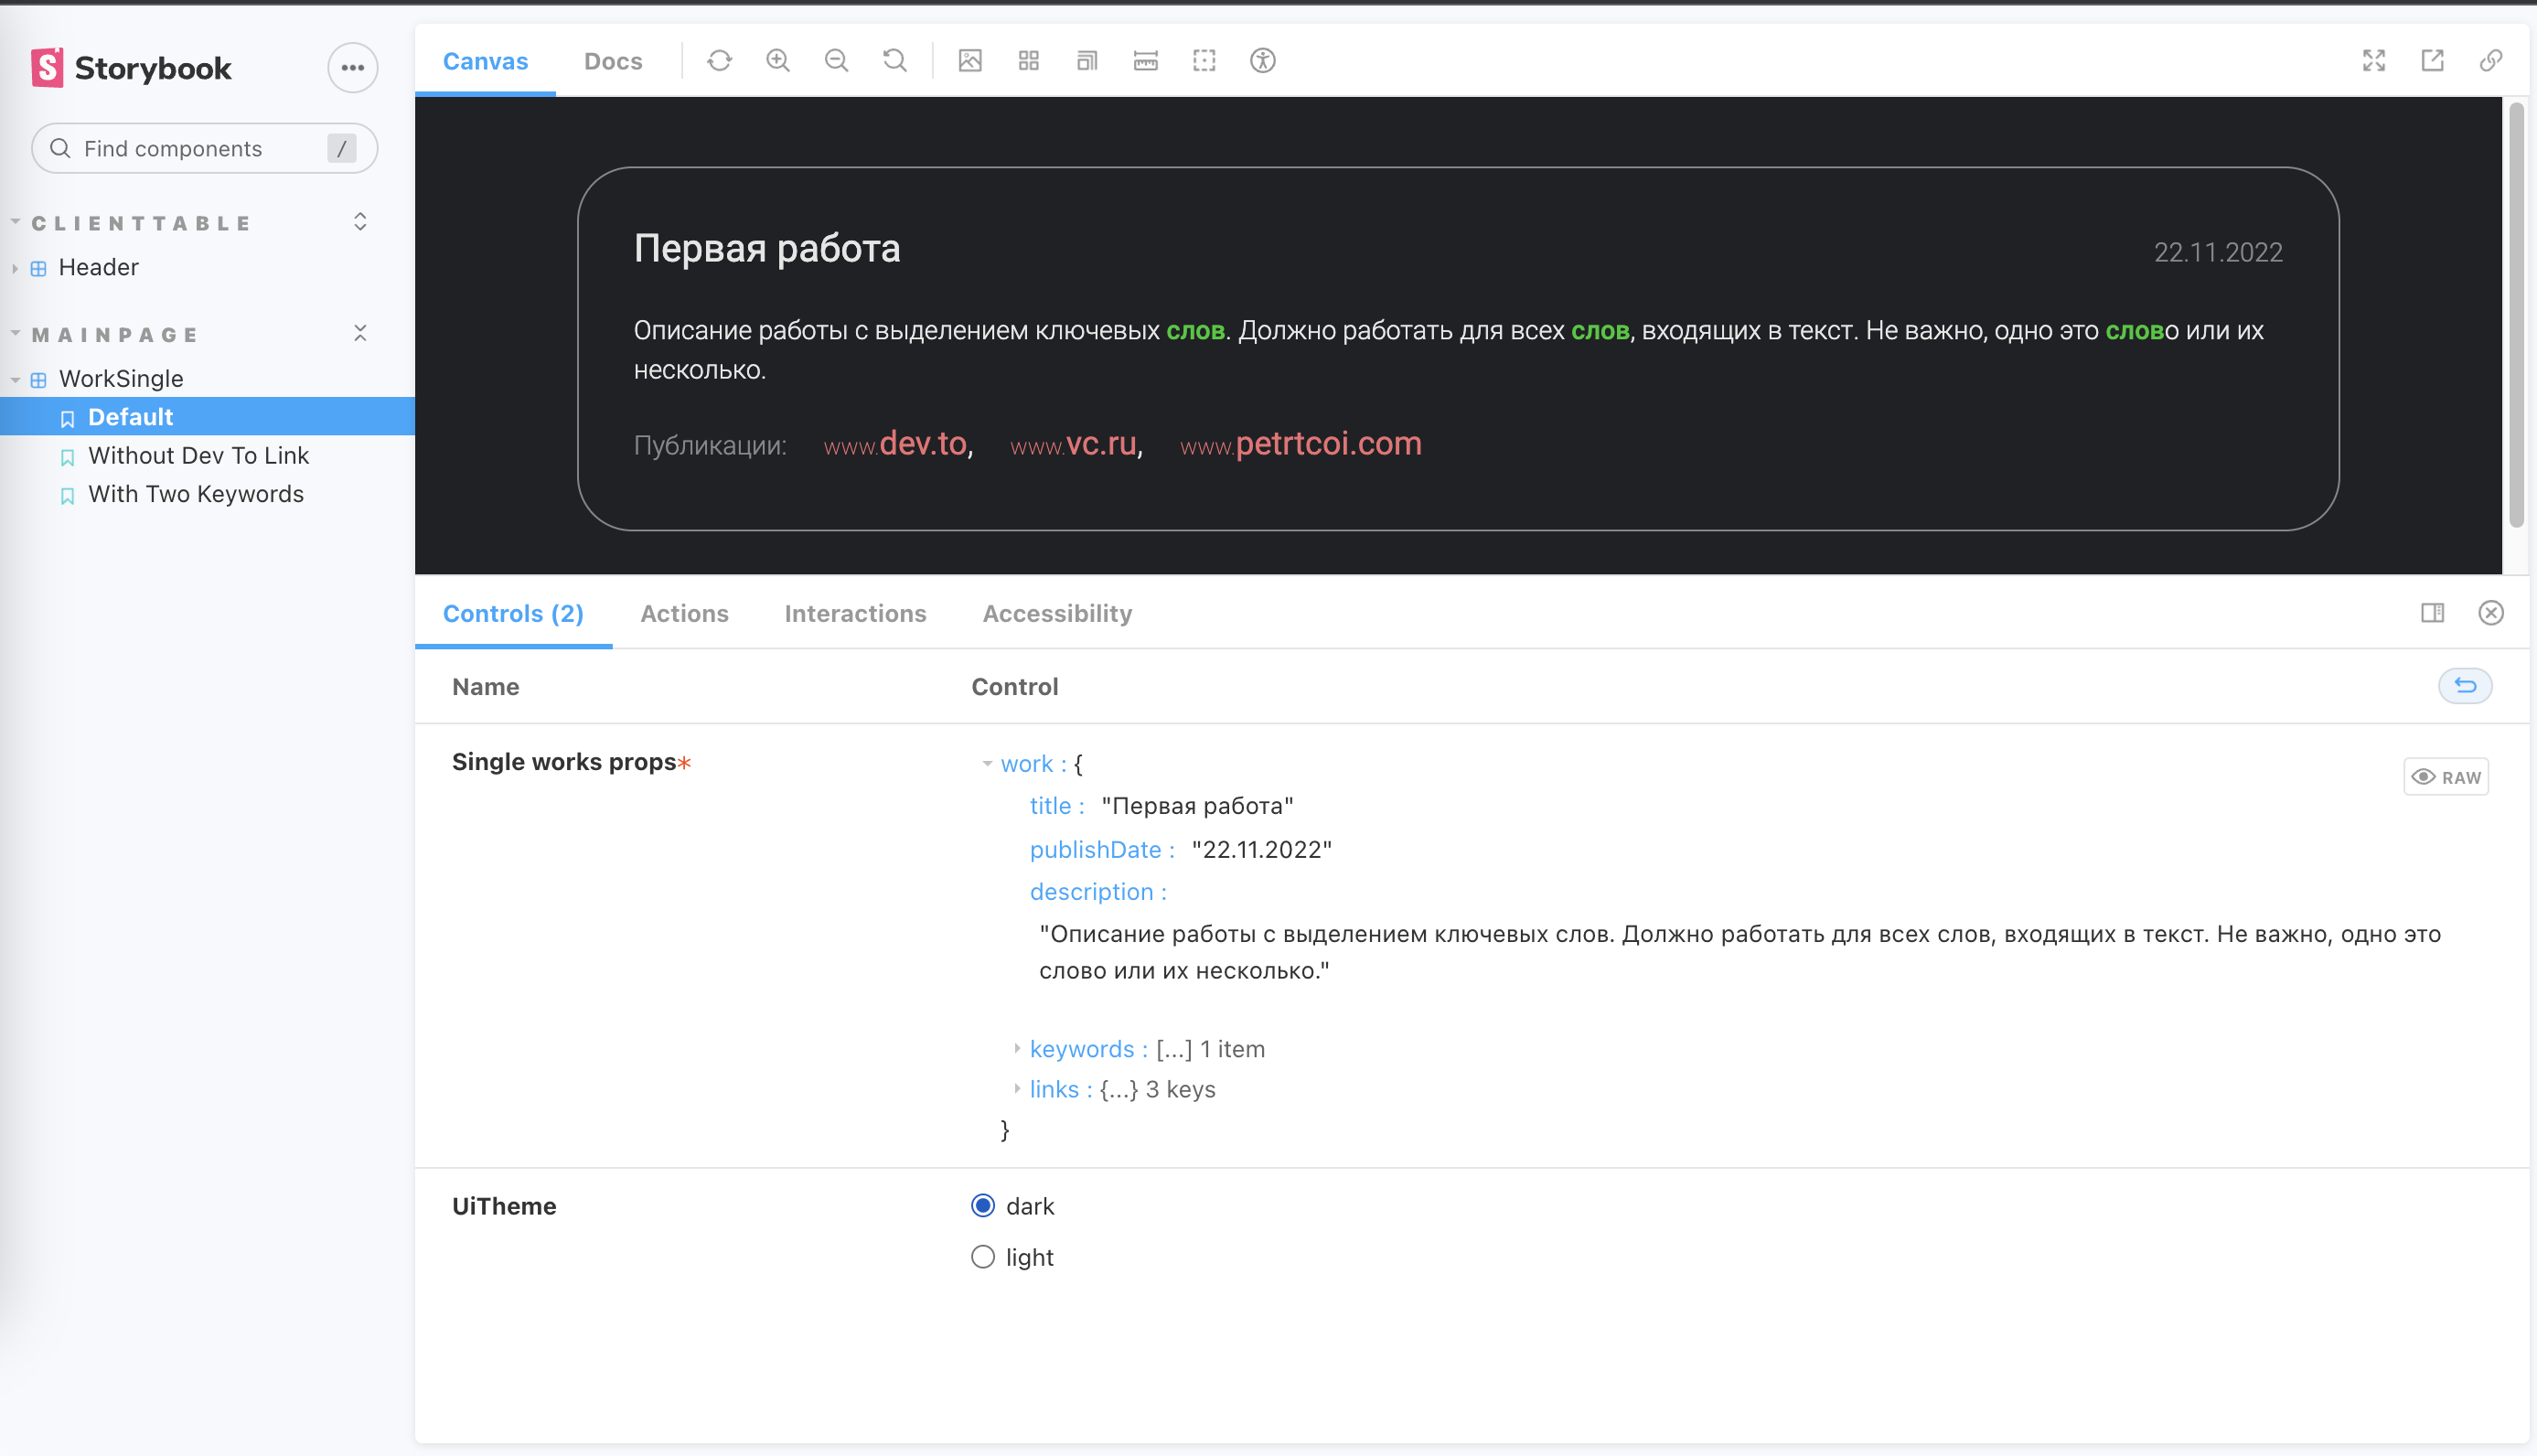Select the dark UiTheme radio
Viewport: 2537px width, 1456px height.
(x=982, y=1206)
